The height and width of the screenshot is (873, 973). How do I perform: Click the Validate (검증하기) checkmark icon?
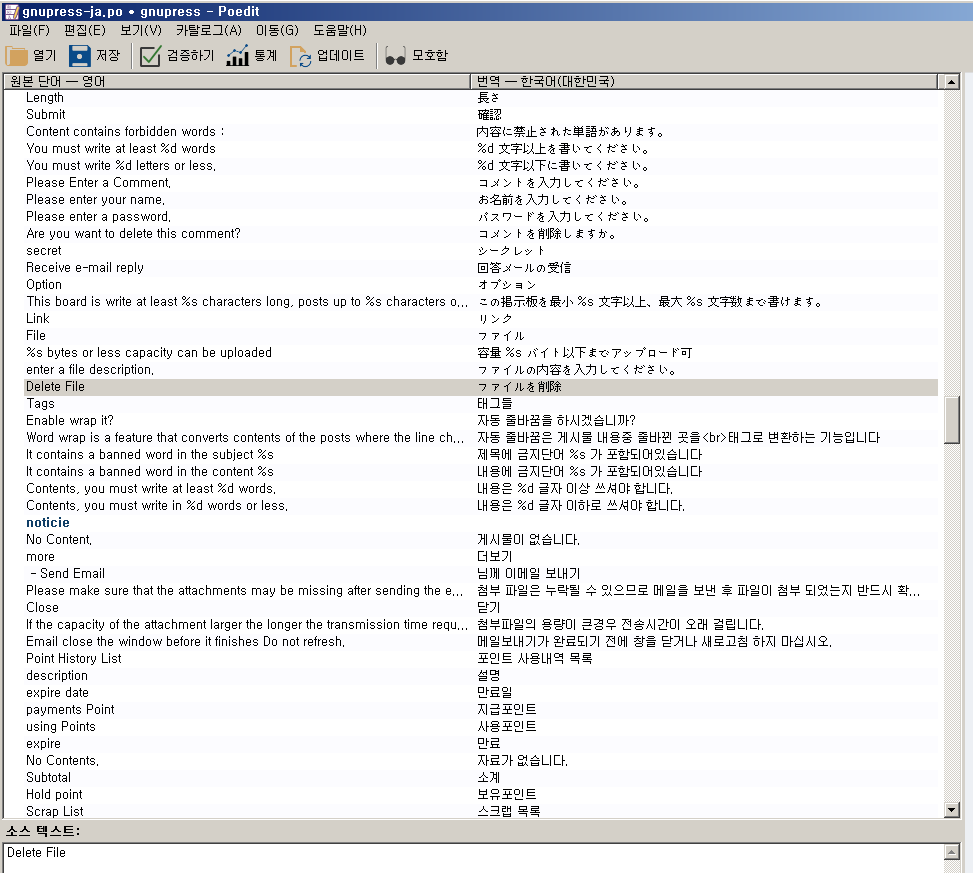(151, 56)
